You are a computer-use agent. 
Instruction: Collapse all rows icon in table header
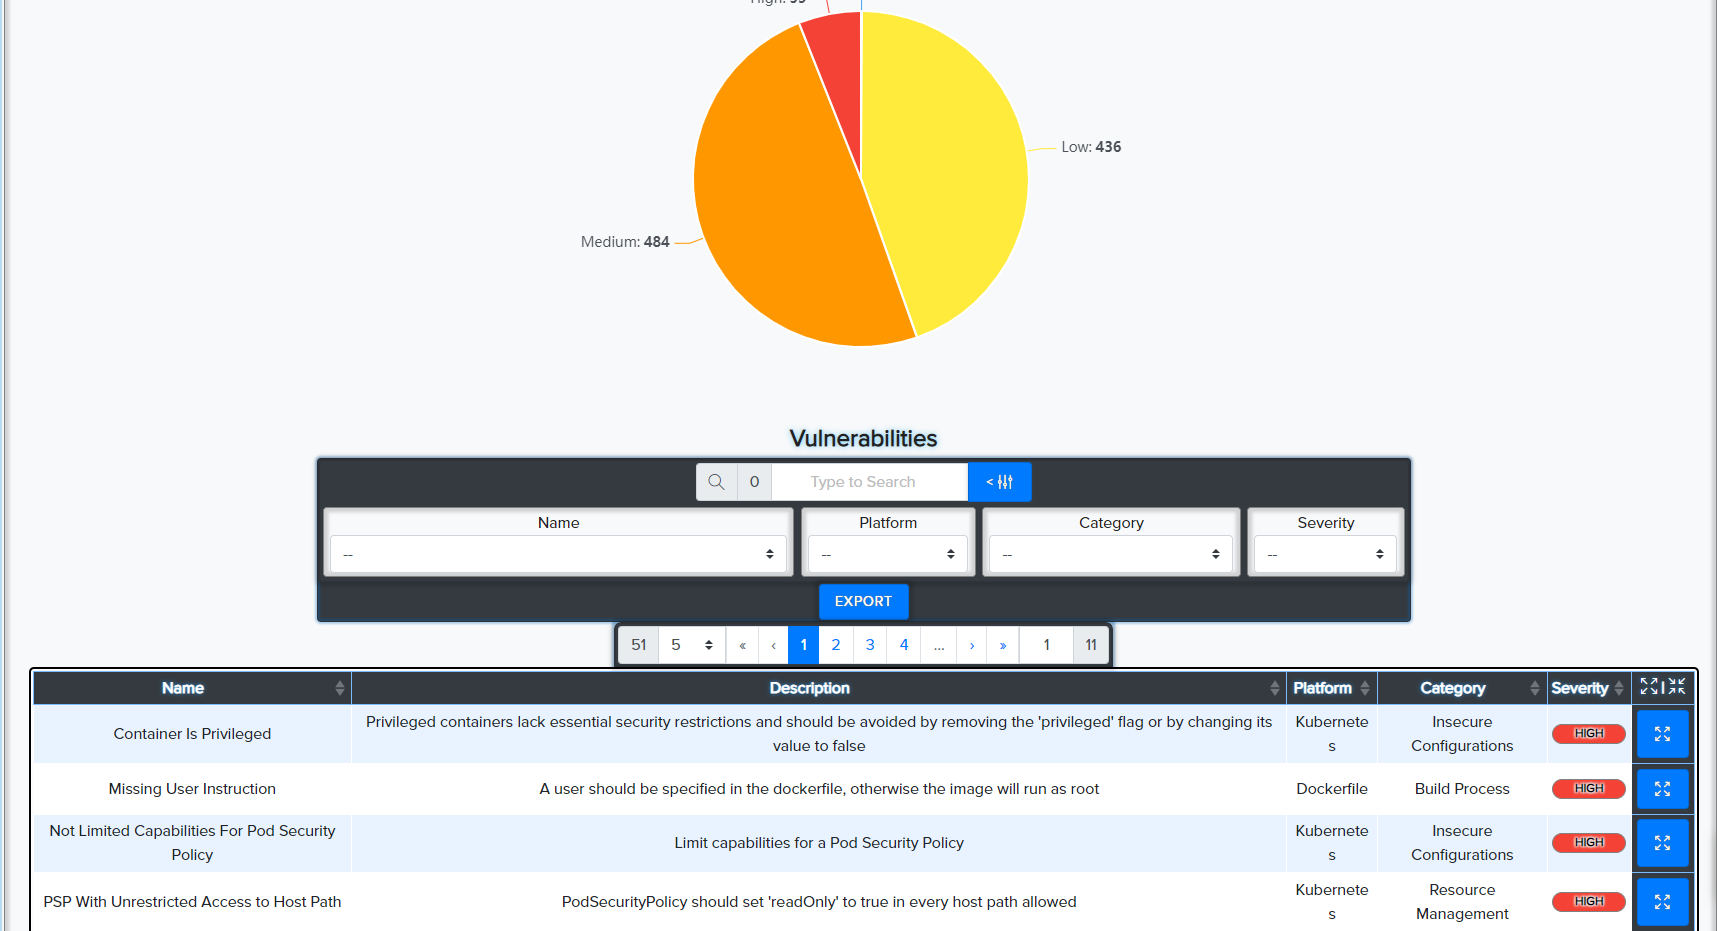tap(1677, 686)
